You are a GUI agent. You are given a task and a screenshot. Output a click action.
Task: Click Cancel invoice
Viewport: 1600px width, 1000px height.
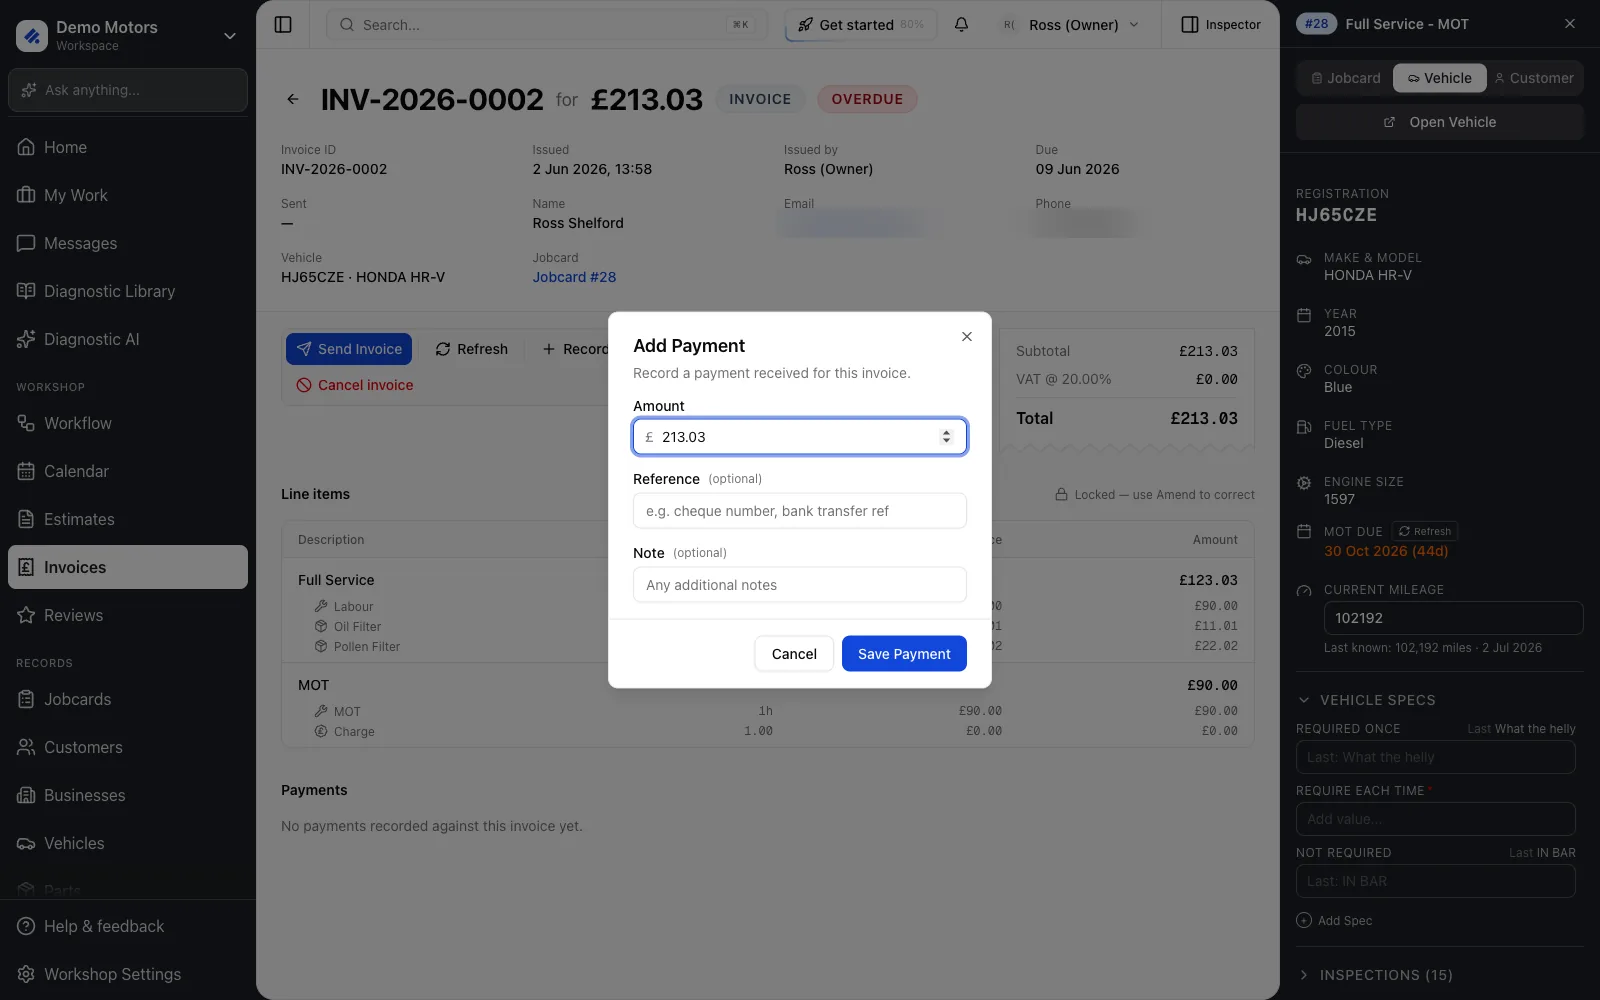[x=355, y=385]
